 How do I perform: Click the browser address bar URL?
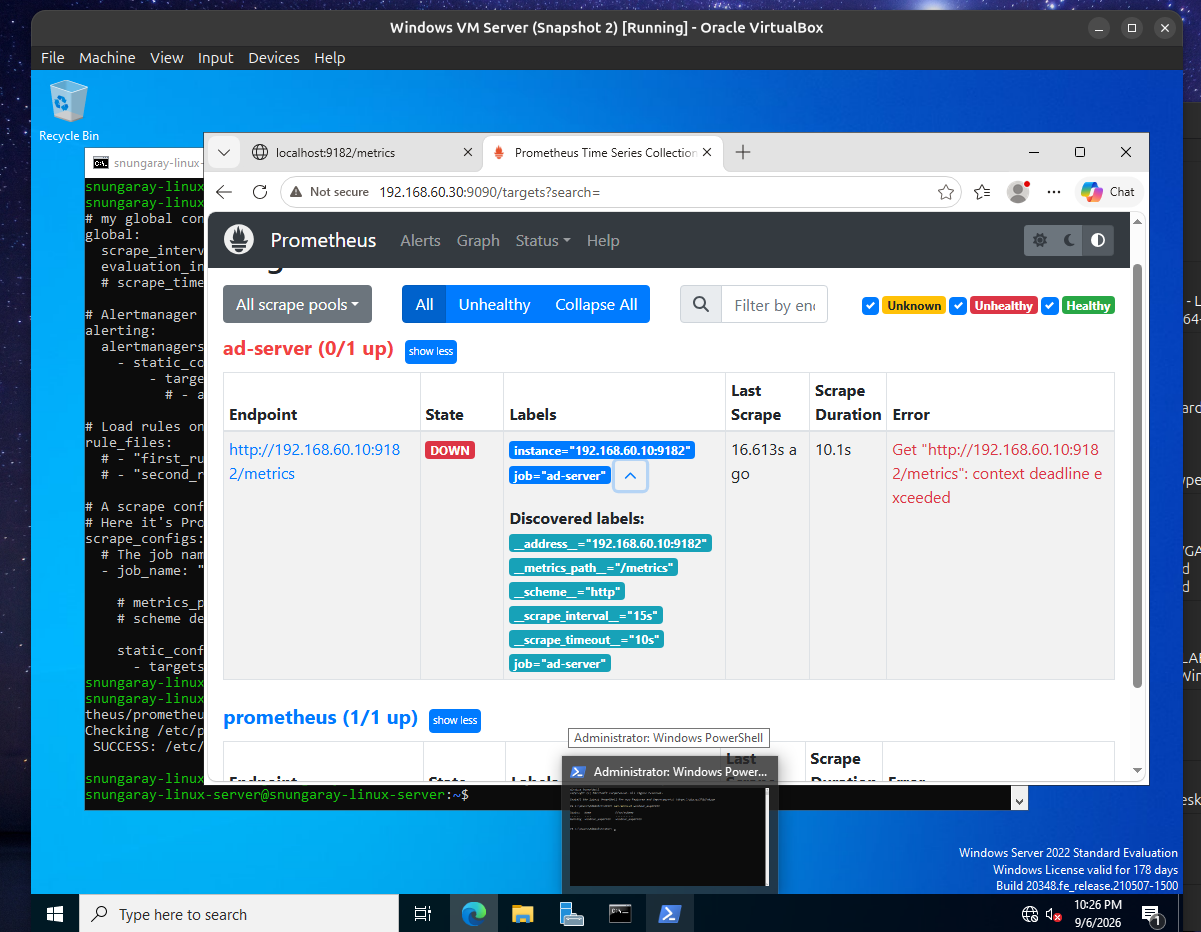(x=489, y=192)
